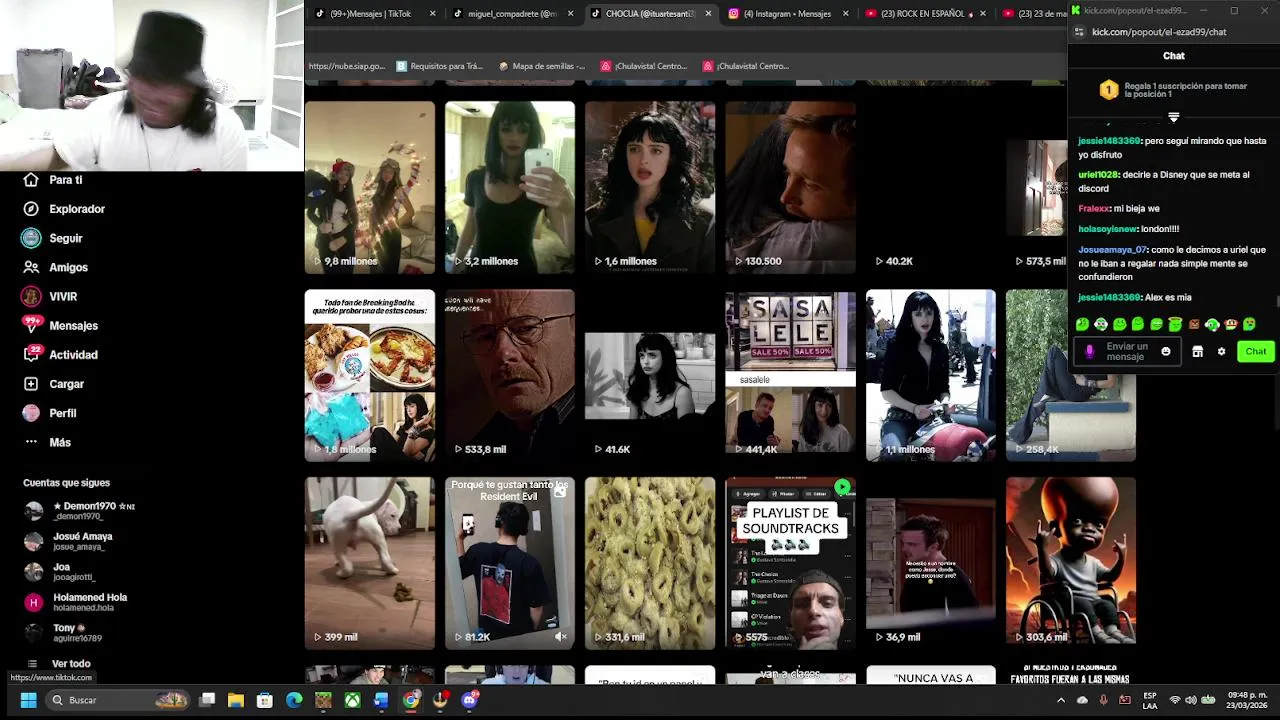Open the Kick chat shop icon

coord(1197,352)
